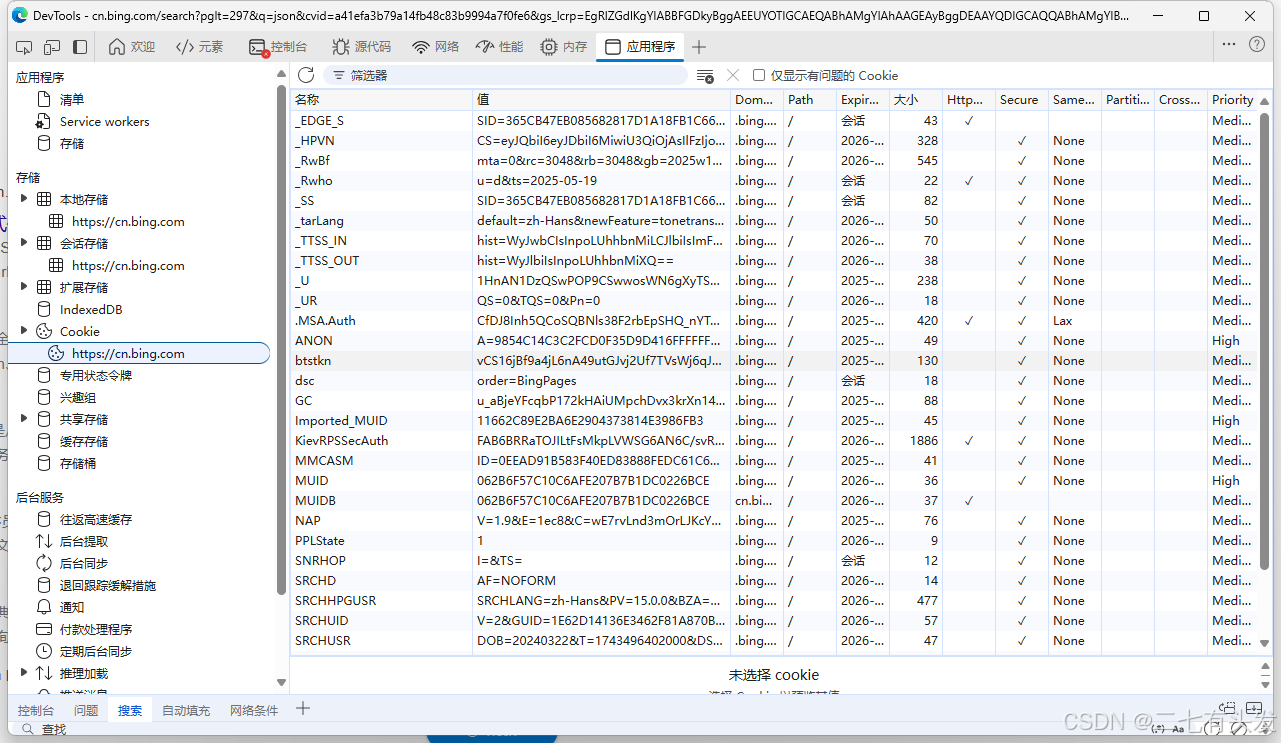The height and width of the screenshot is (743, 1281).
Task: Switch to the 网络 tab
Action: [436, 47]
